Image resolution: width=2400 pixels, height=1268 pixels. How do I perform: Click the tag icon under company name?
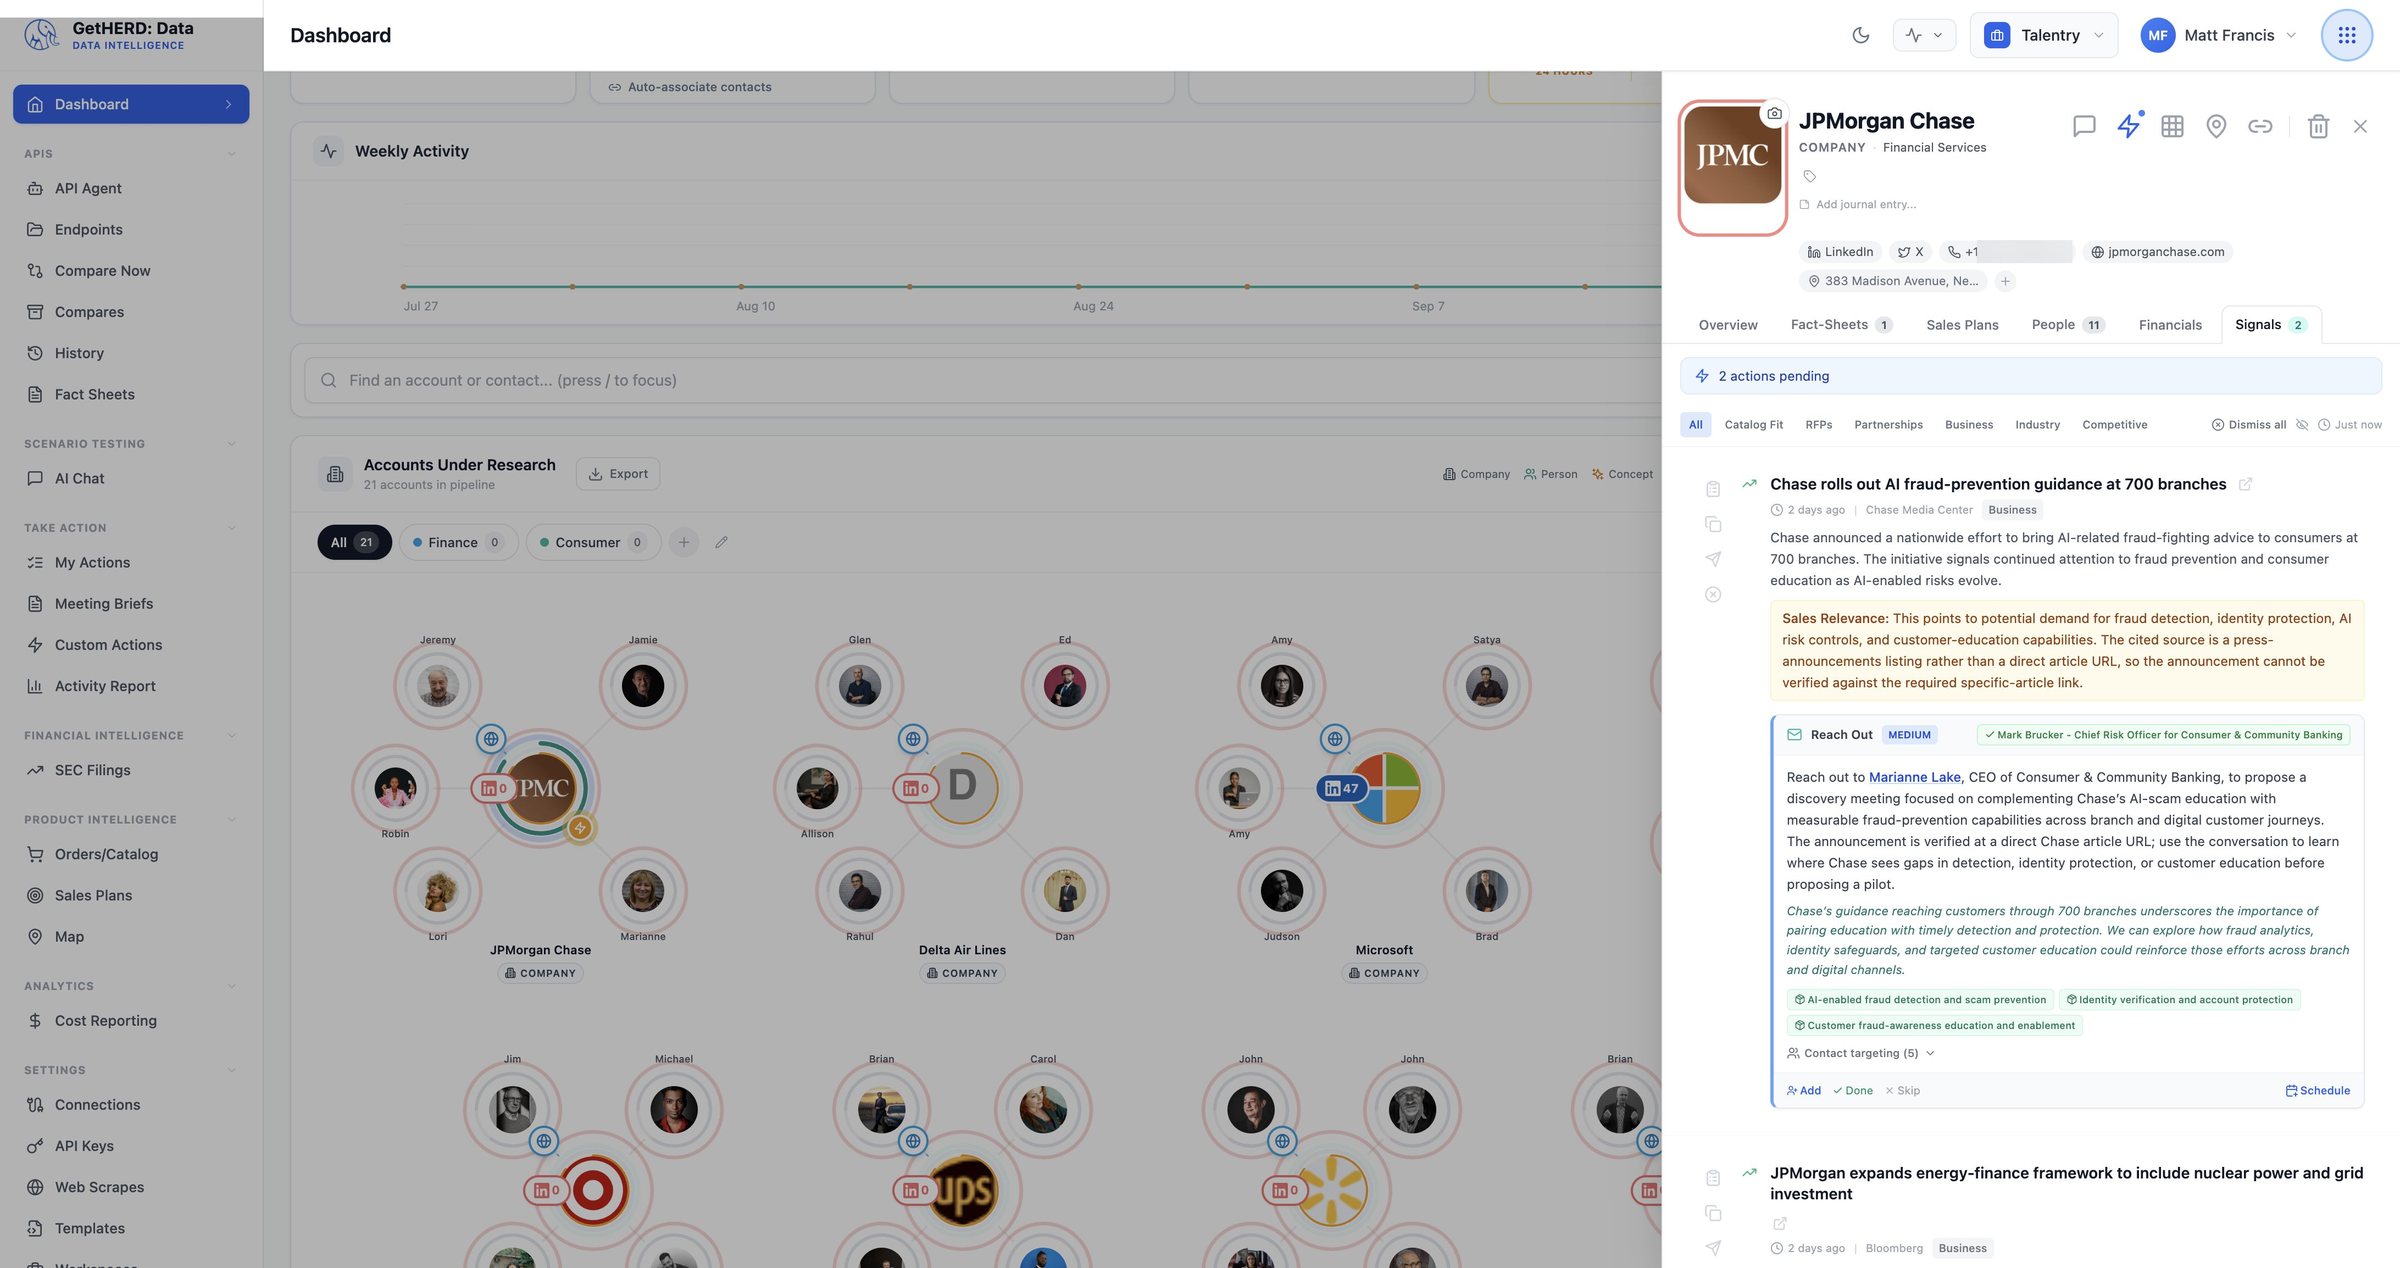pos(1809,176)
